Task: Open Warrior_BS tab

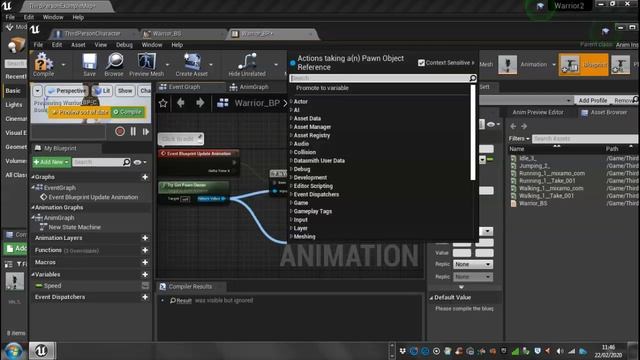Action: pyautogui.click(x=167, y=33)
